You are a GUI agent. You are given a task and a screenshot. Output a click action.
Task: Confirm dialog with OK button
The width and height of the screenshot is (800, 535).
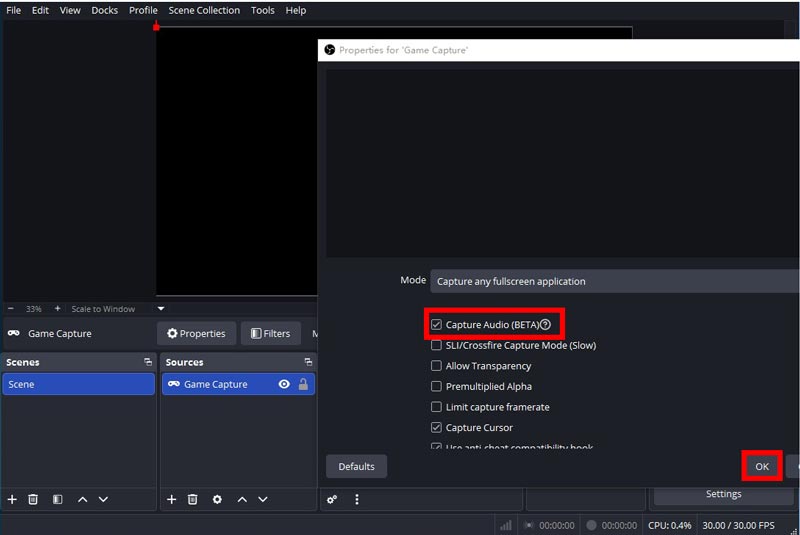click(762, 466)
